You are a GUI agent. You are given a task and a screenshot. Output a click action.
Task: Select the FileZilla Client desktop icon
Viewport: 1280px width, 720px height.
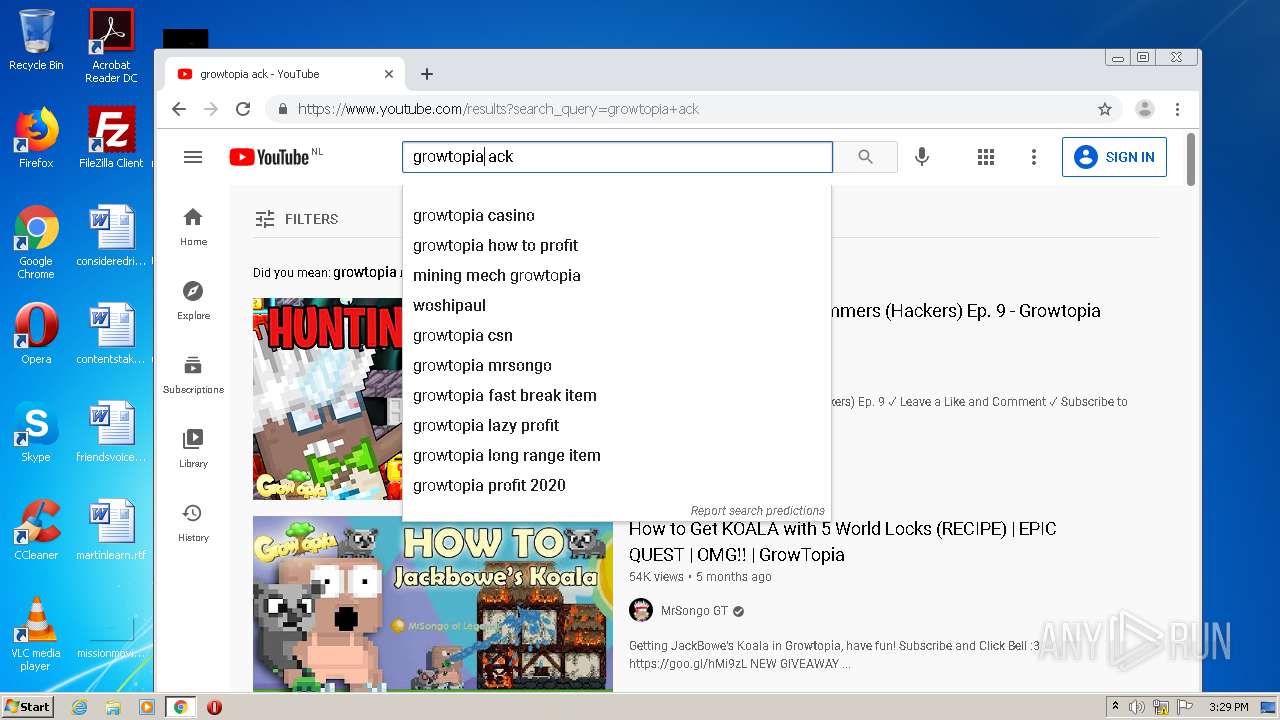point(113,138)
